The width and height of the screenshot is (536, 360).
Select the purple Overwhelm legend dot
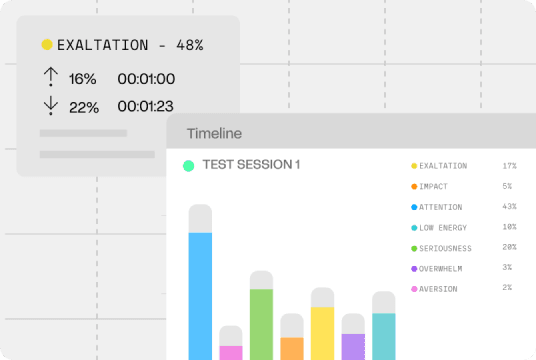point(414,269)
